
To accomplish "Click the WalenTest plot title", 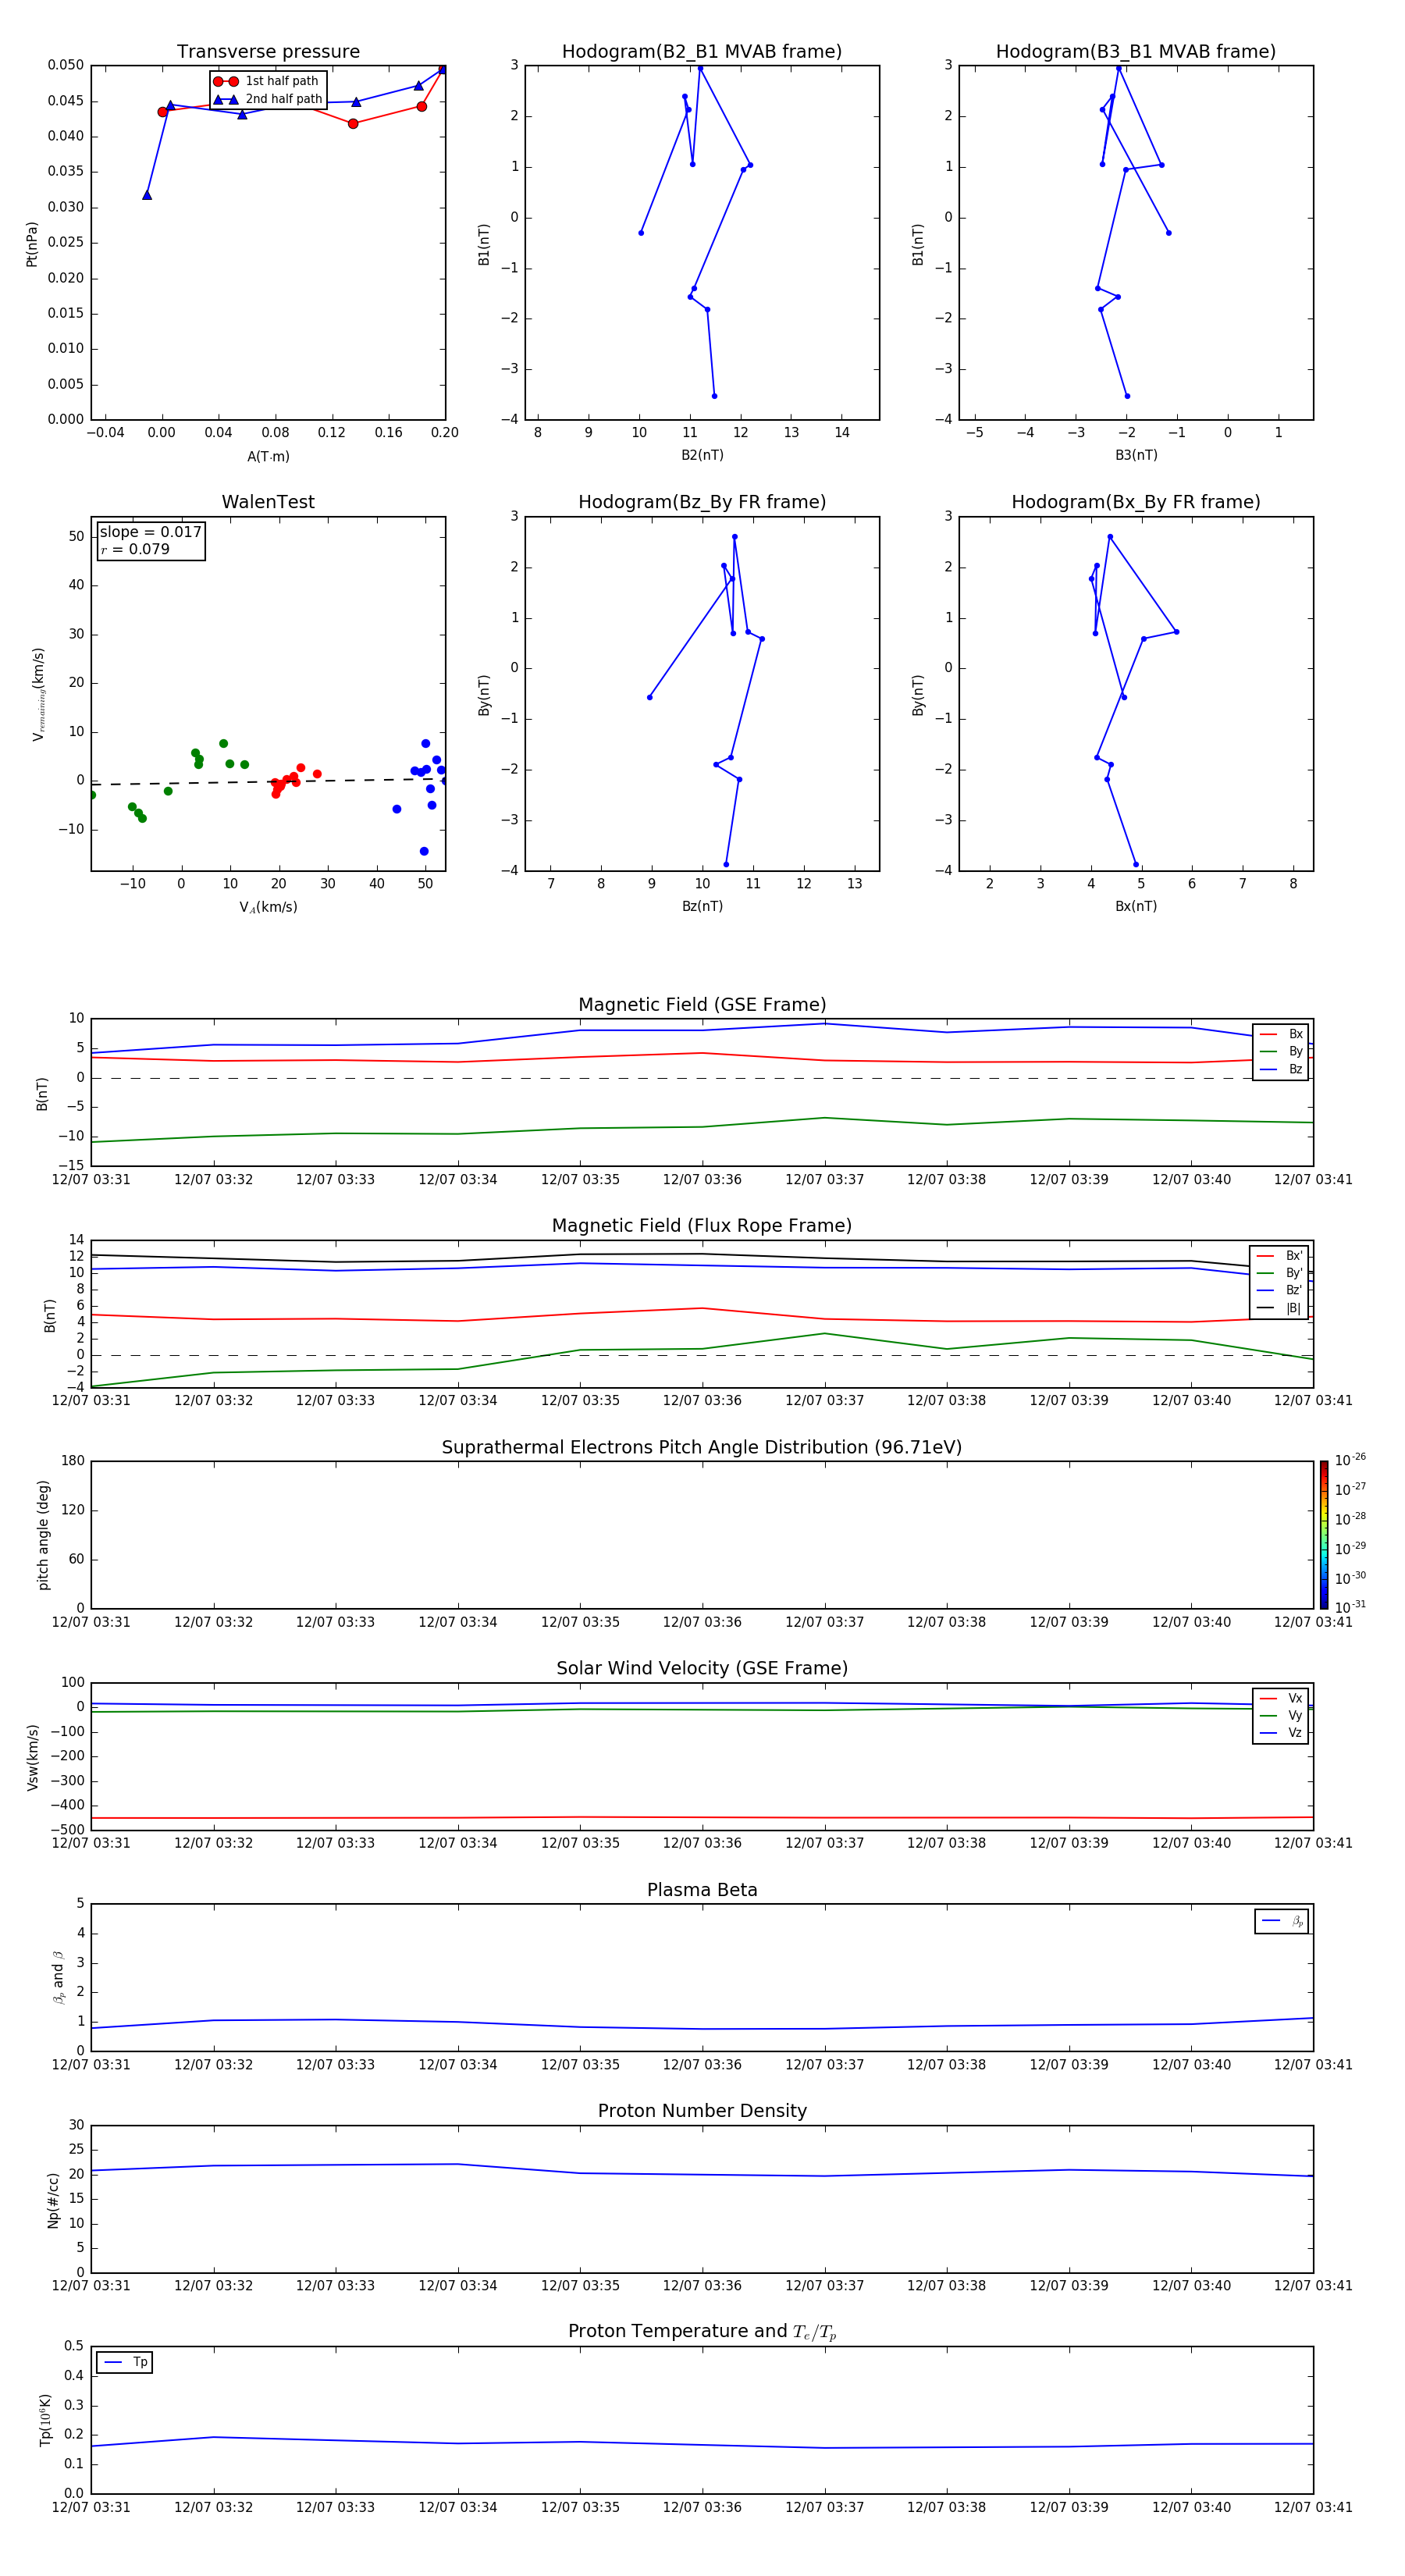I will tap(268, 502).
